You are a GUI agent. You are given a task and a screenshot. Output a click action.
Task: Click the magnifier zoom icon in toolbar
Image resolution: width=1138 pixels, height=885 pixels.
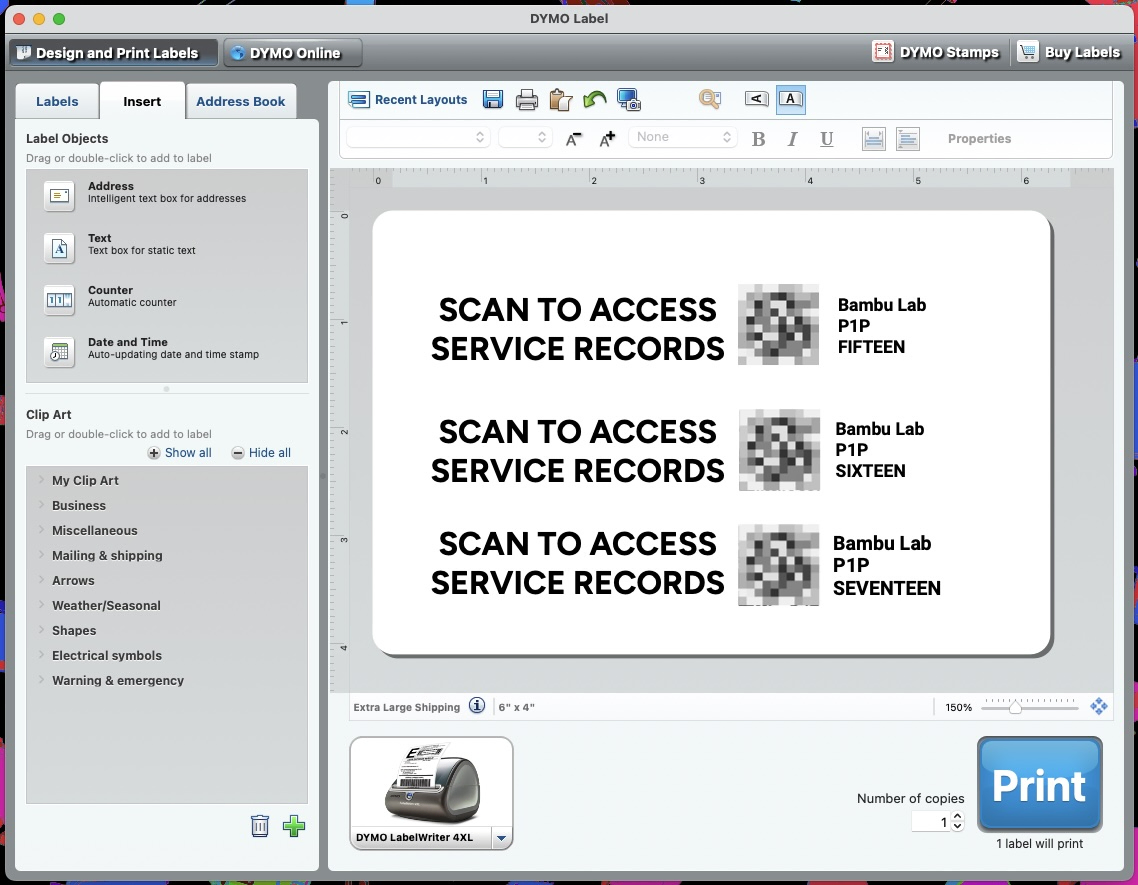[710, 98]
